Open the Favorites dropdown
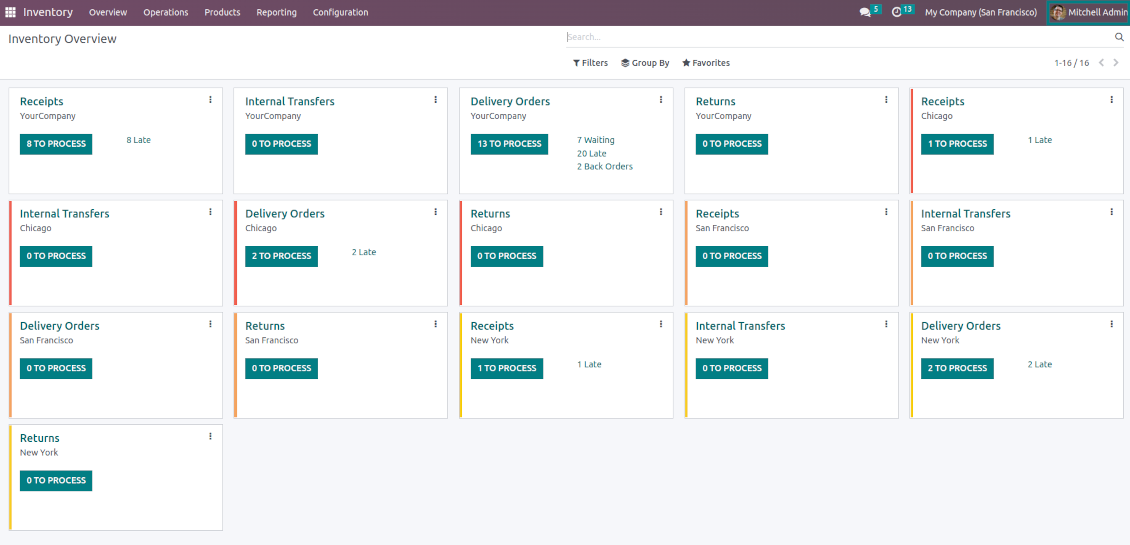This screenshot has height=545, width=1130. (706, 63)
